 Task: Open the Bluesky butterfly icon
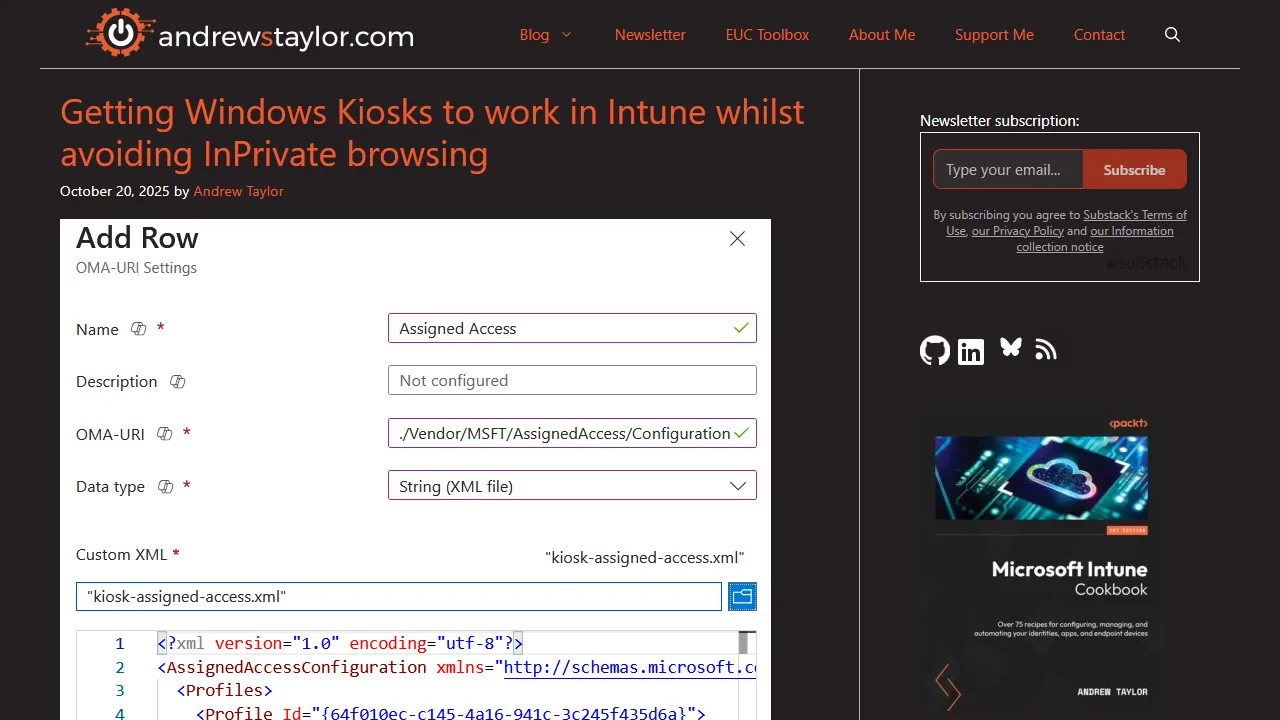(1011, 348)
